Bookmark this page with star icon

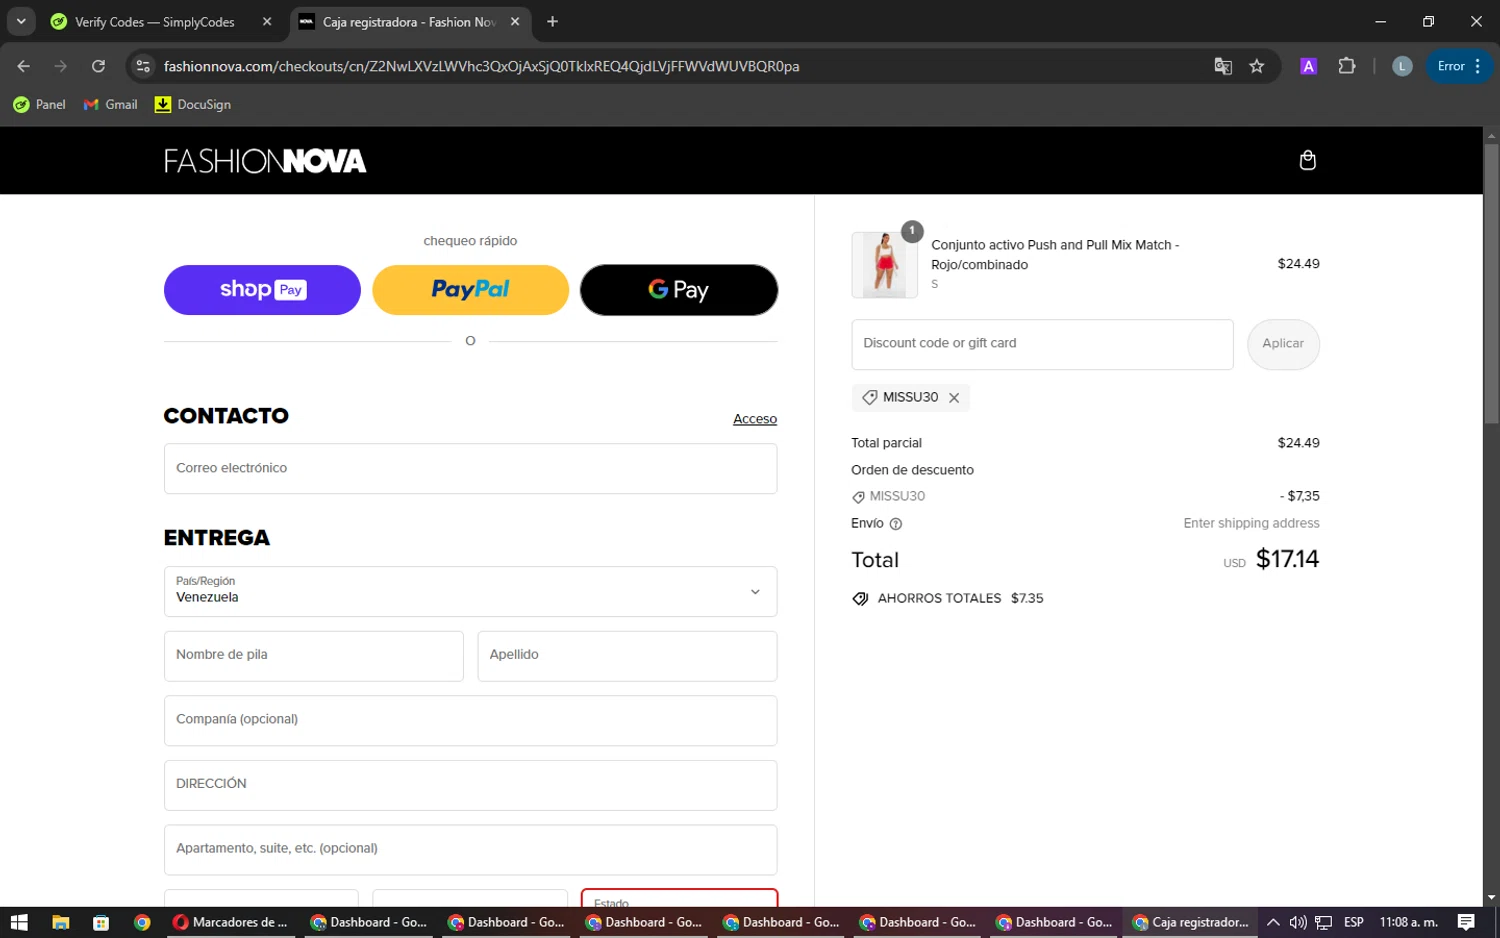tap(1257, 66)
